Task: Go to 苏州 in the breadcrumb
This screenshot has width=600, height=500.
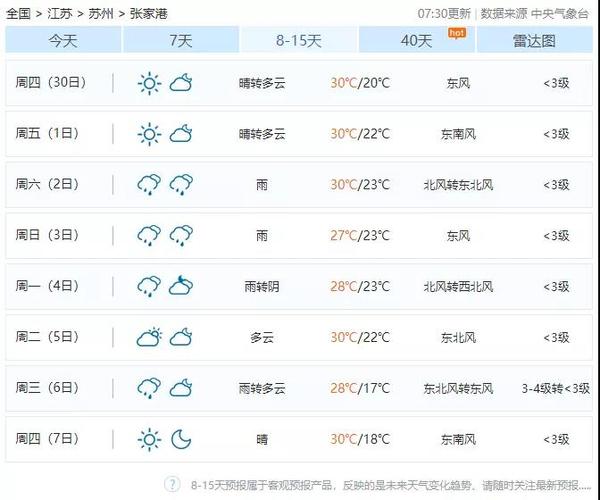Action: point(101,14)
